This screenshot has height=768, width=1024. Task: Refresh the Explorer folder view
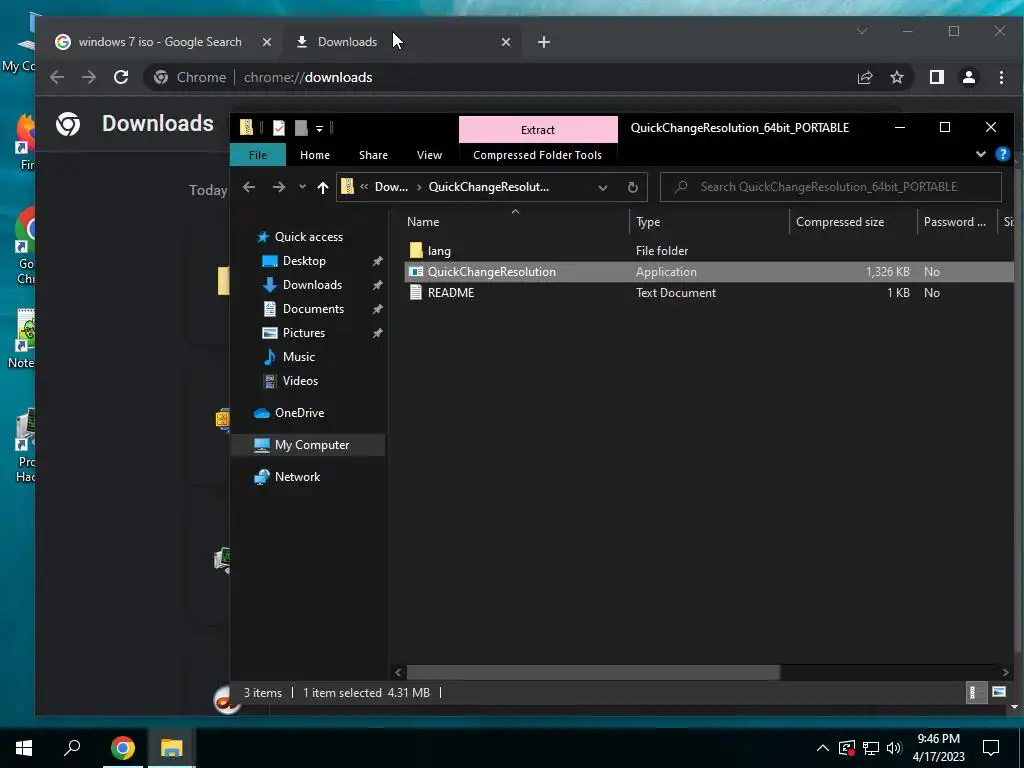point(632,187)
